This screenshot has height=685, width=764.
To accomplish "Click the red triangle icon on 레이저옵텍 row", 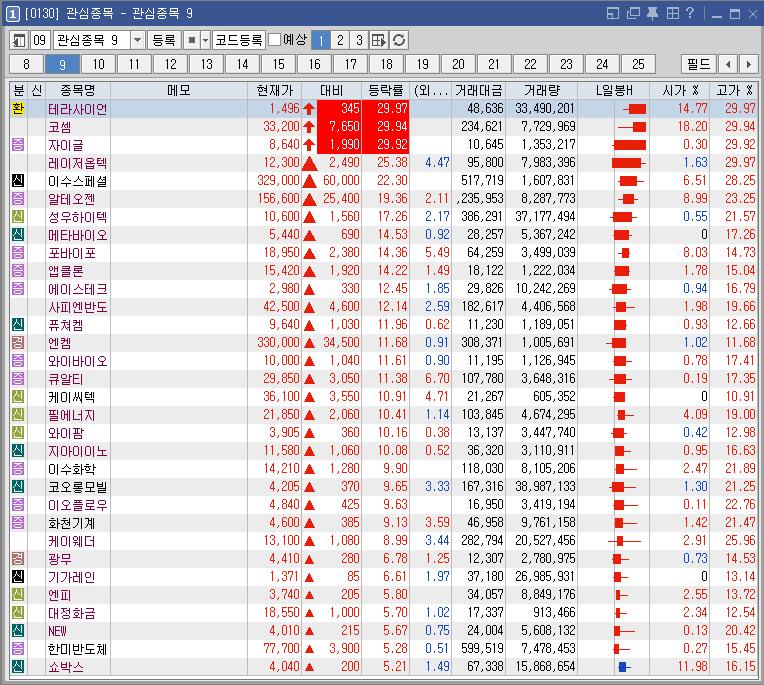I will click(309, 163).
